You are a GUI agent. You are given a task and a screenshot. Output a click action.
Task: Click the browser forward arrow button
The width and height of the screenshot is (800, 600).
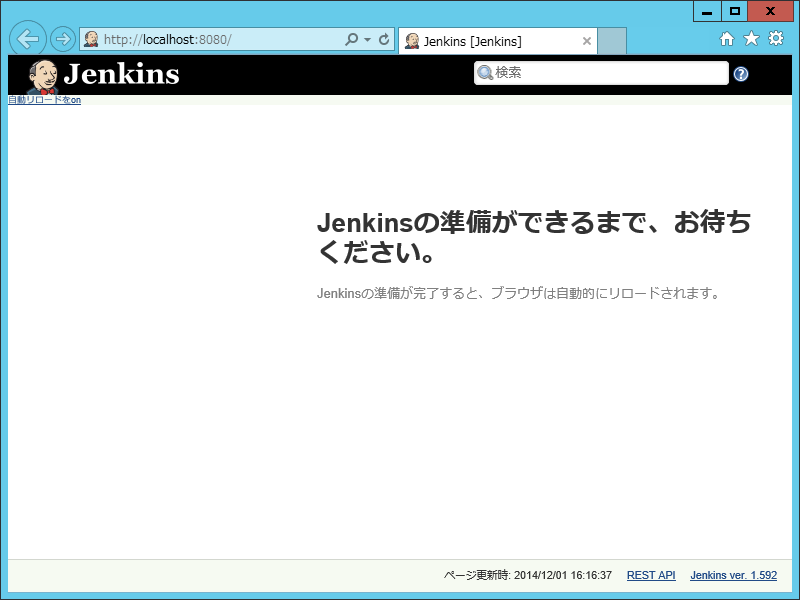tap(63, 39)
